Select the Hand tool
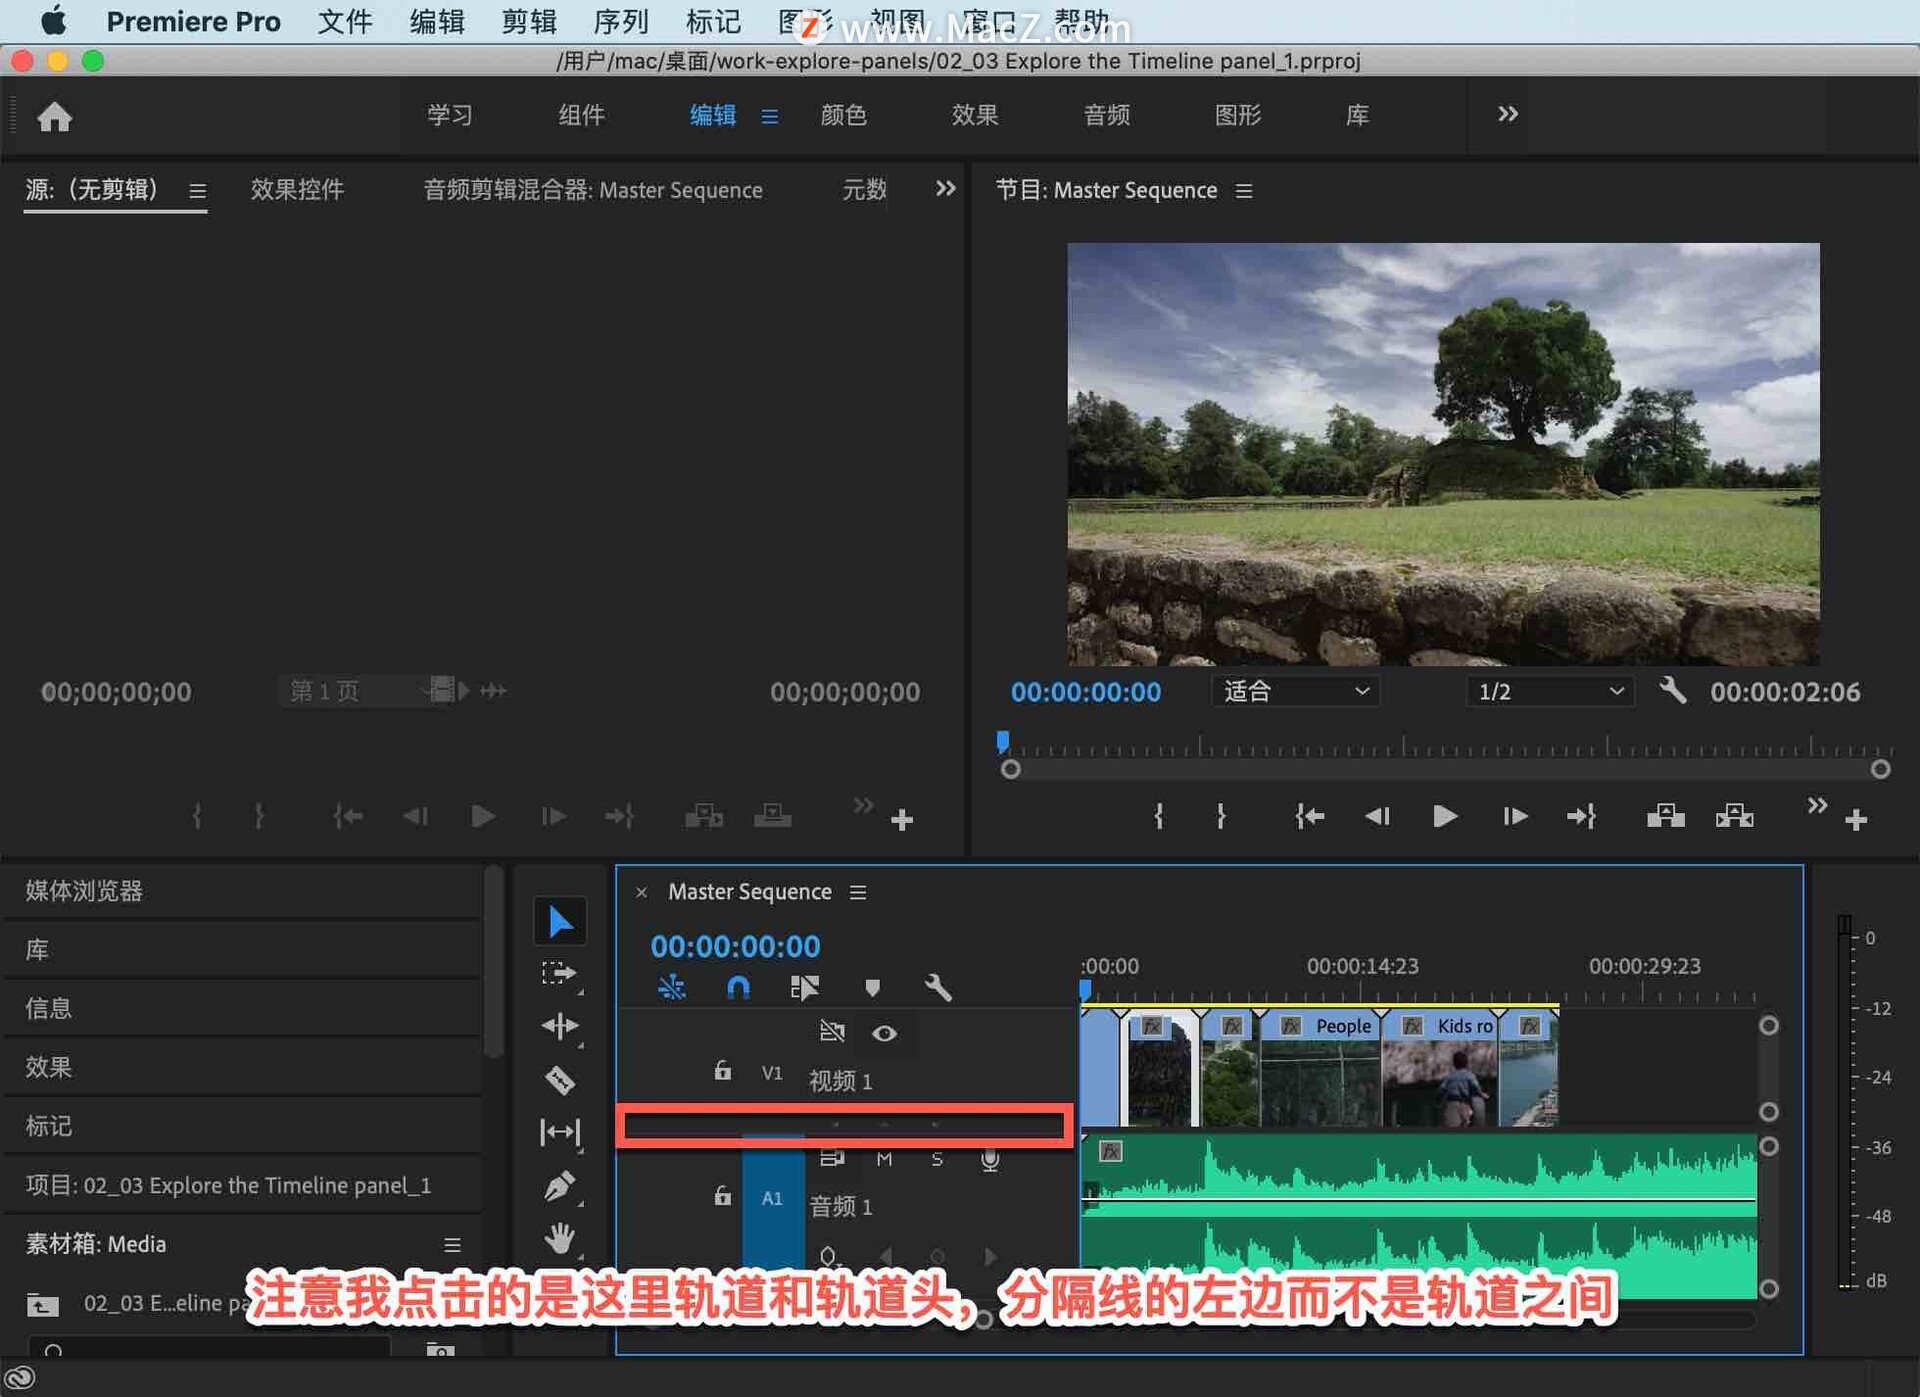 pos(560,1238)
